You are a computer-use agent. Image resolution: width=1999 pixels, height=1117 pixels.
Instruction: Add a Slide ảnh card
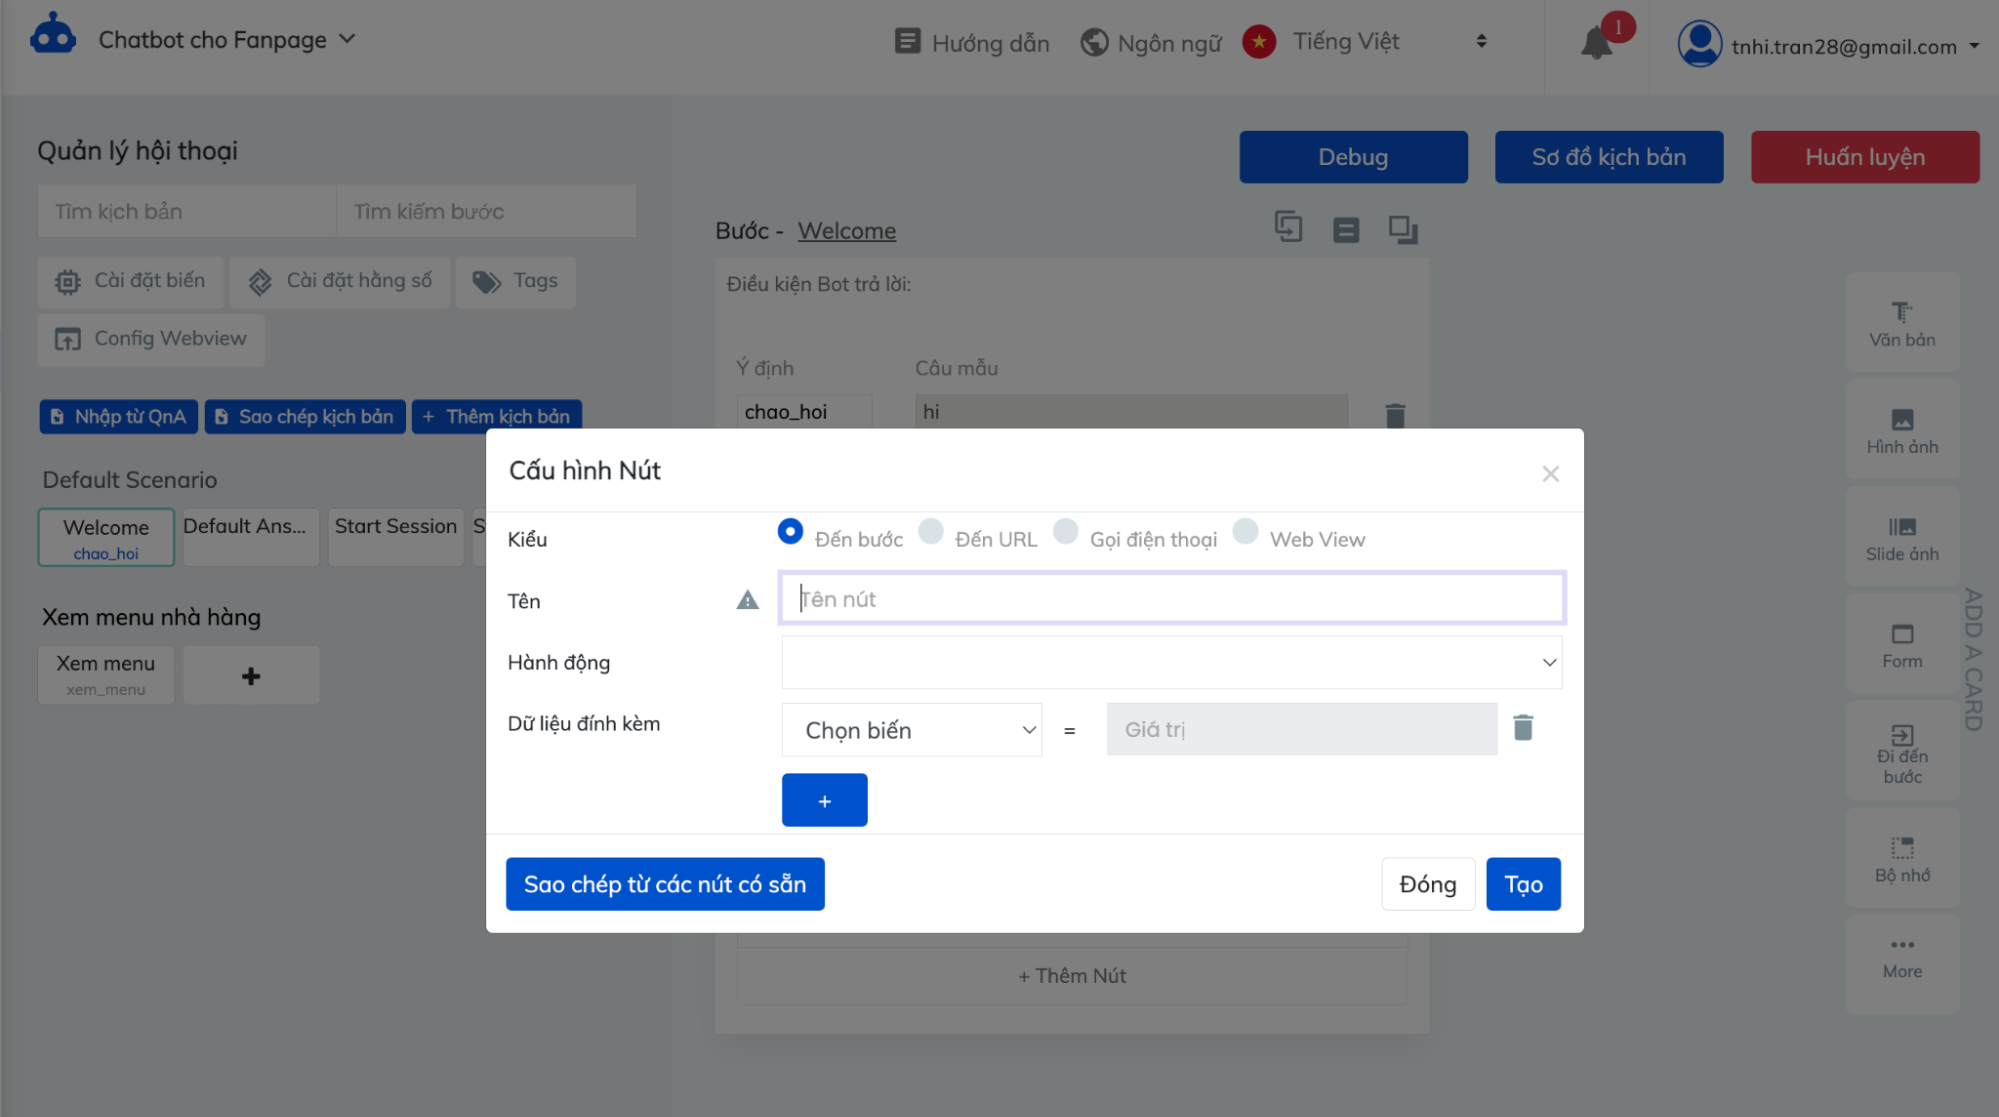[1901, 538]
